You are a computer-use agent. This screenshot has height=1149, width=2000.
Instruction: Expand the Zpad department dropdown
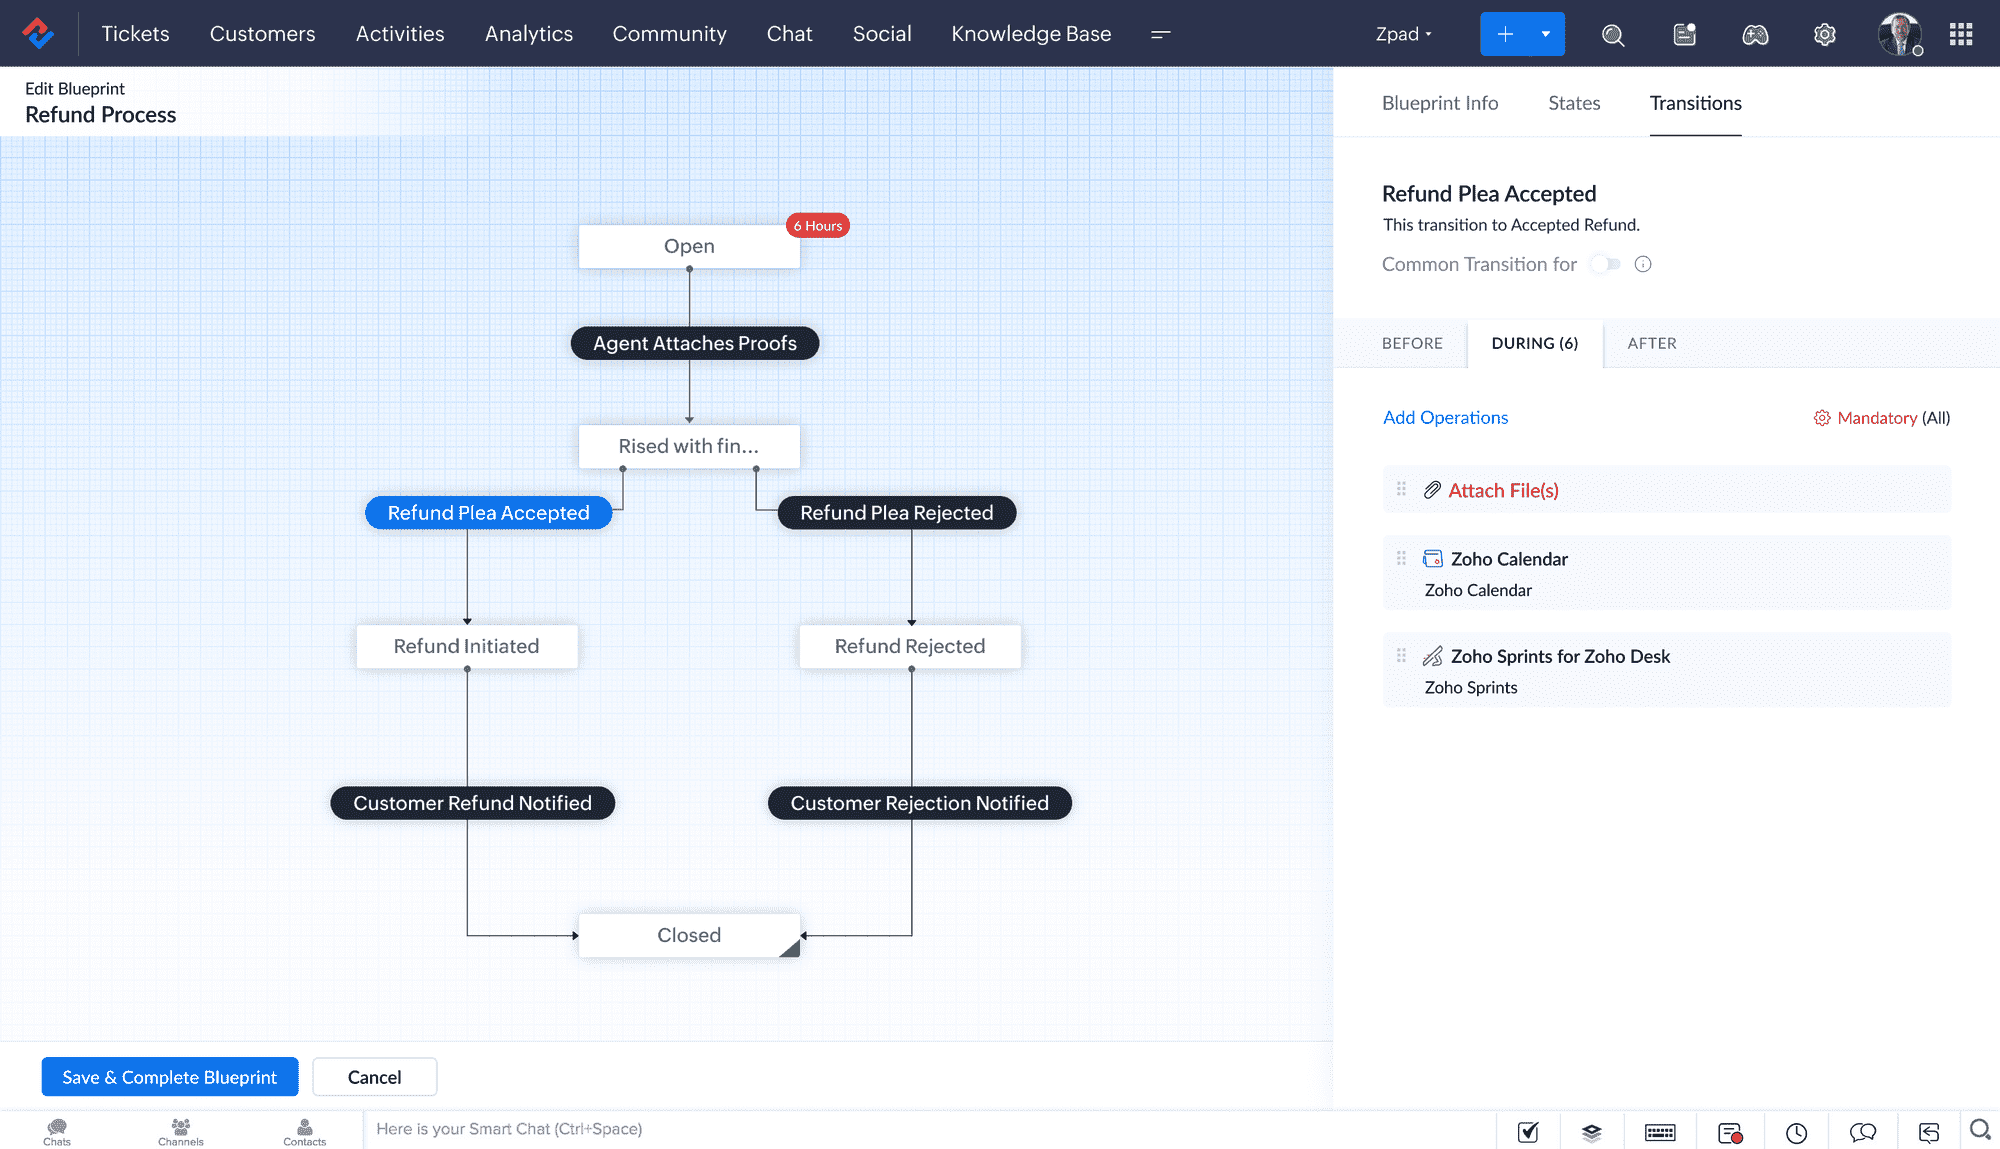point(1403,34)
